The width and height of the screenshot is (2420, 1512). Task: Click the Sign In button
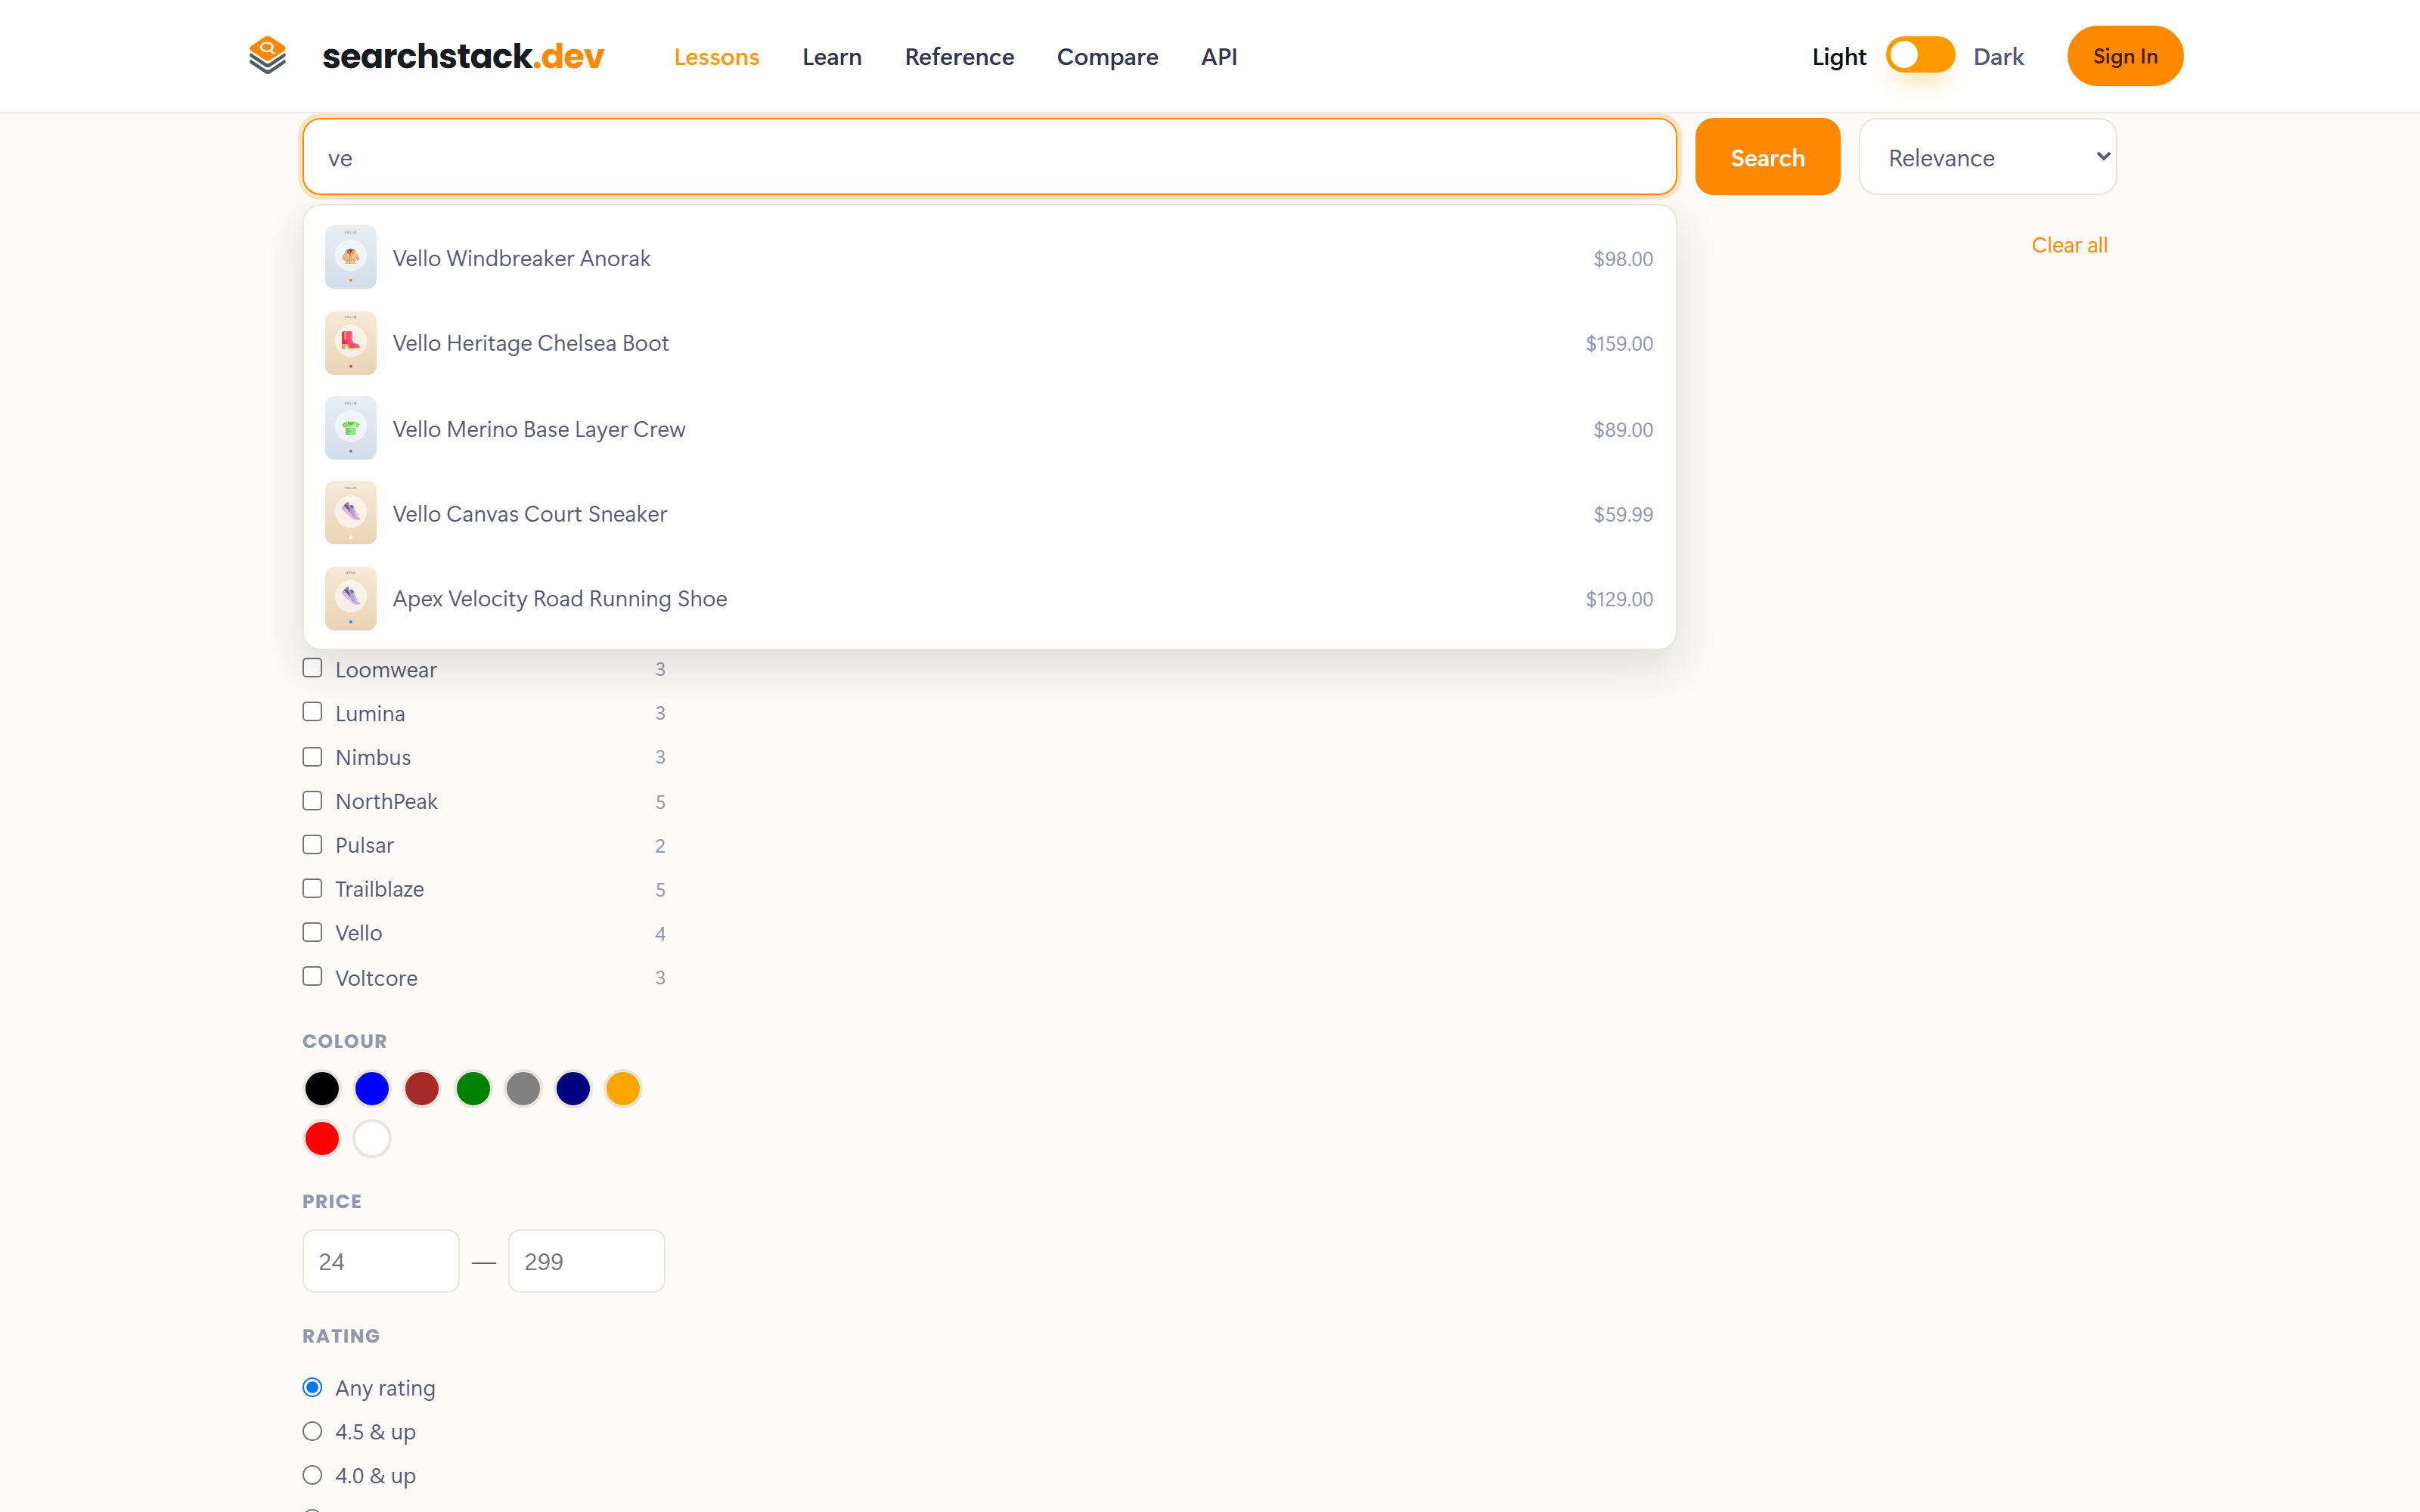[x=2125, y=56]
